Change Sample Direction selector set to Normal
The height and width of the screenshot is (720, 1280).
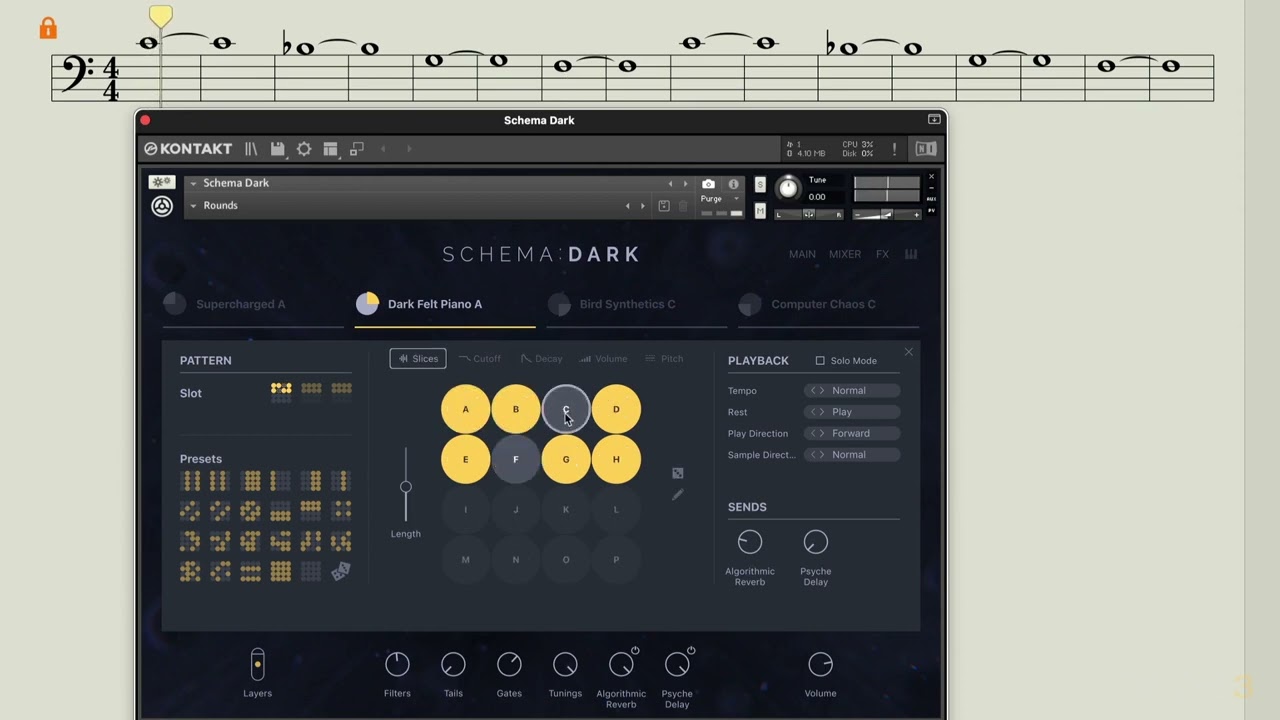pyautogui.click(x=852, y=455)
